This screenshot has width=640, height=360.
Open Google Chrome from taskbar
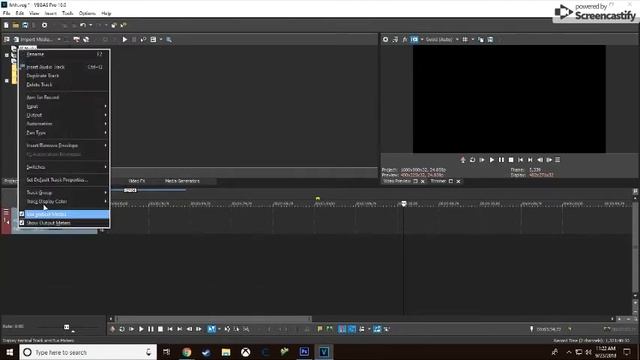pos(187,352)
